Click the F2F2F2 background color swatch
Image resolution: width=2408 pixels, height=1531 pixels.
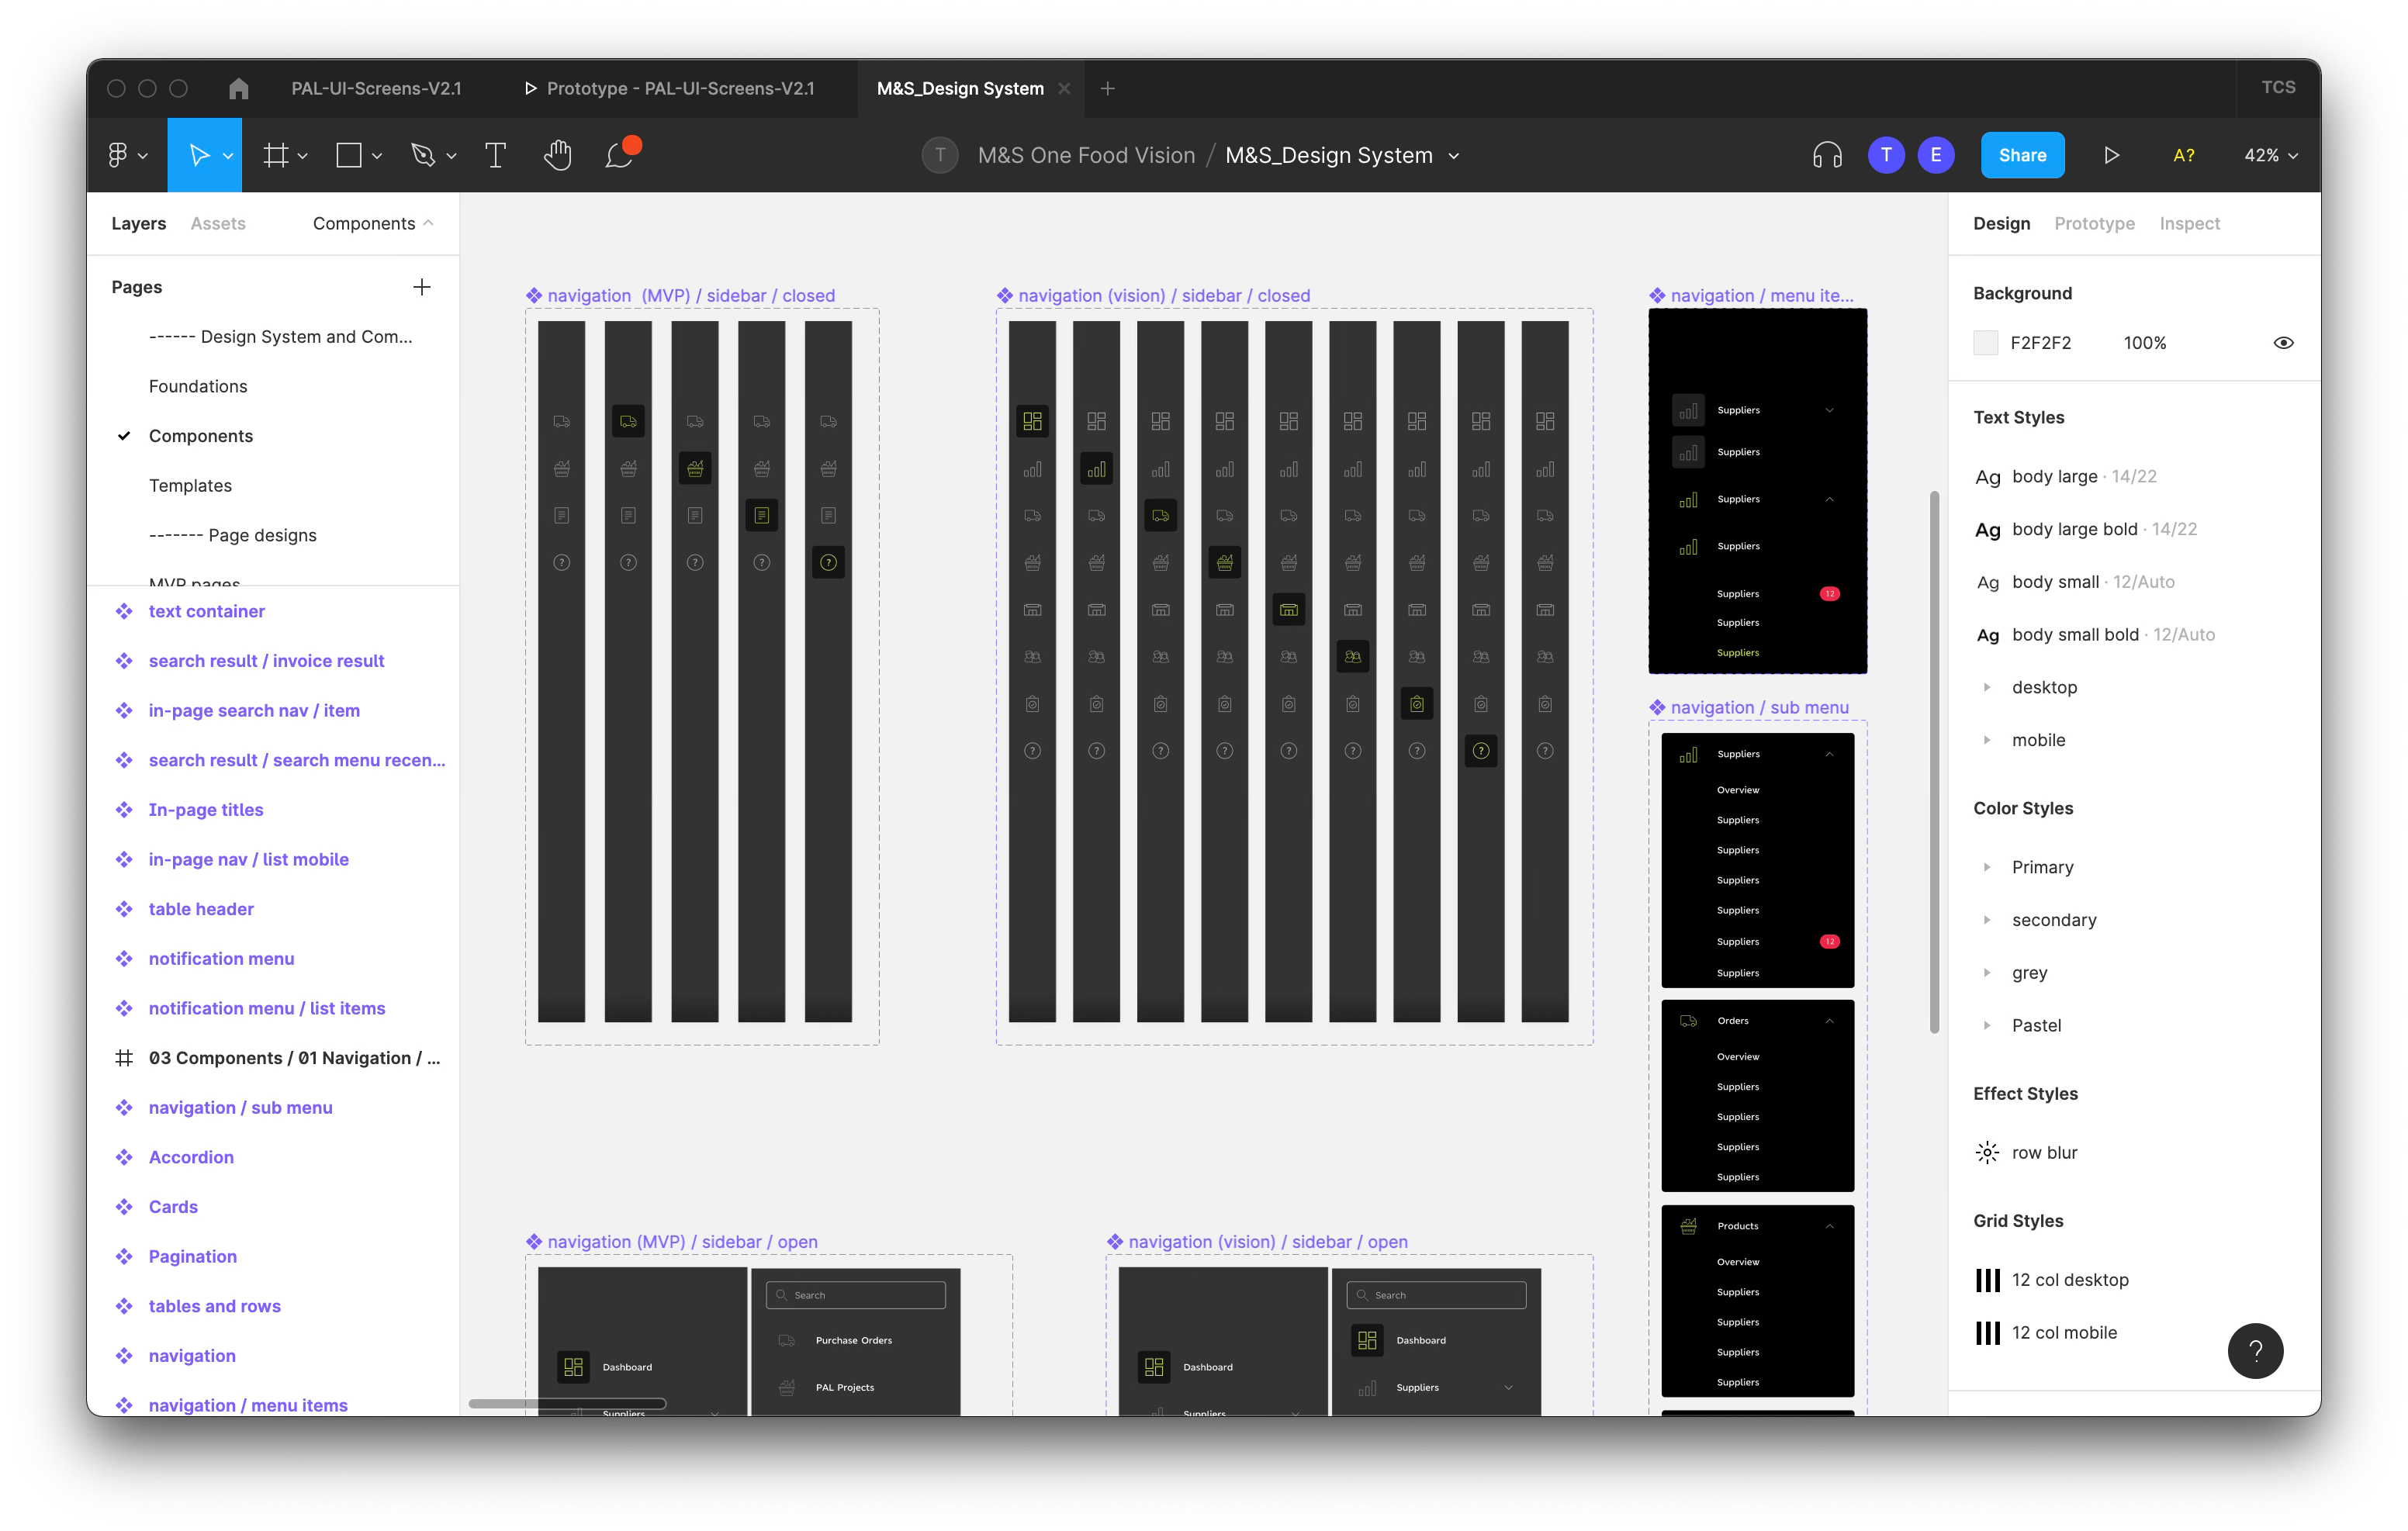click(1985, 343)
